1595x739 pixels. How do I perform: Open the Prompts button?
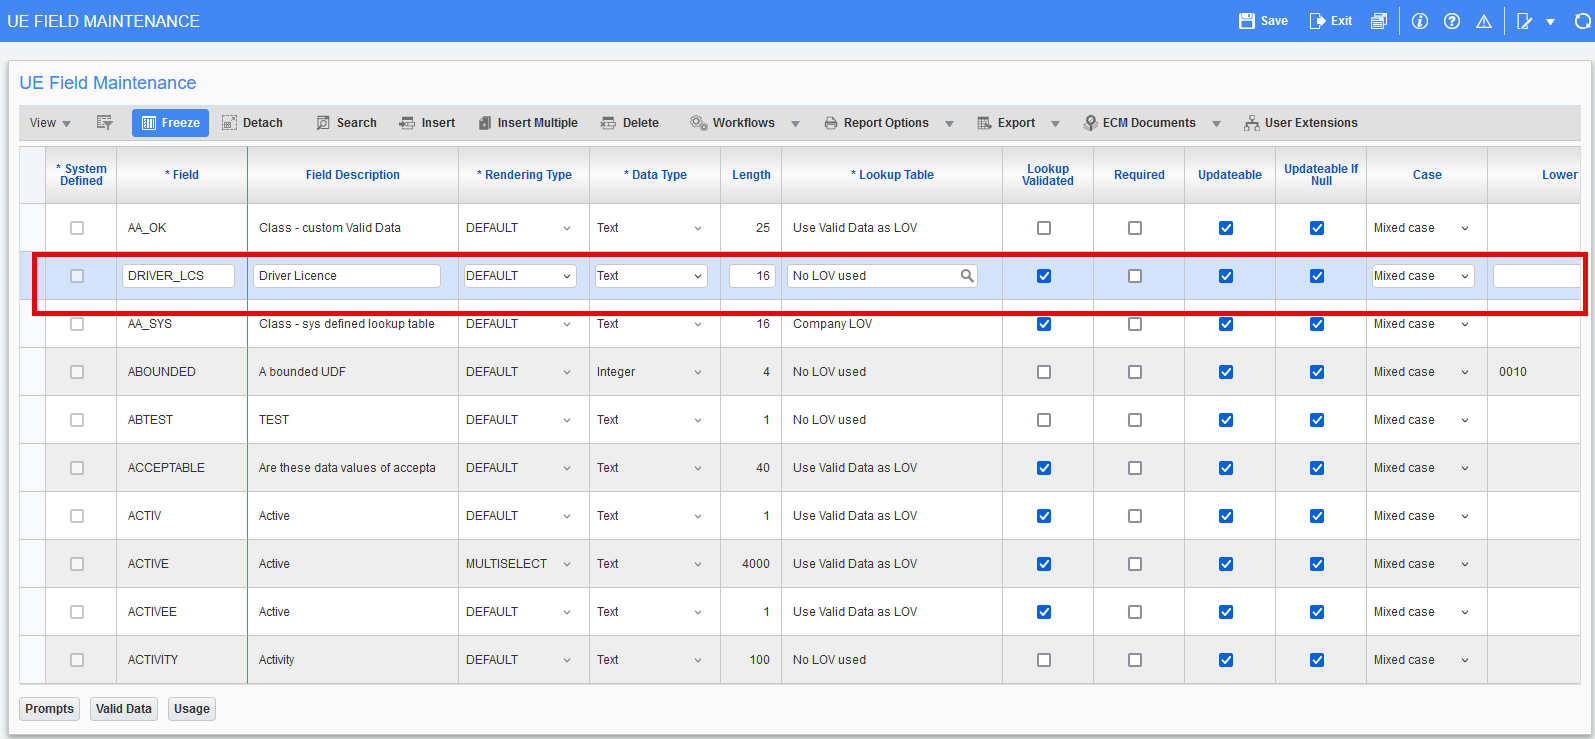tap(50, 709)
